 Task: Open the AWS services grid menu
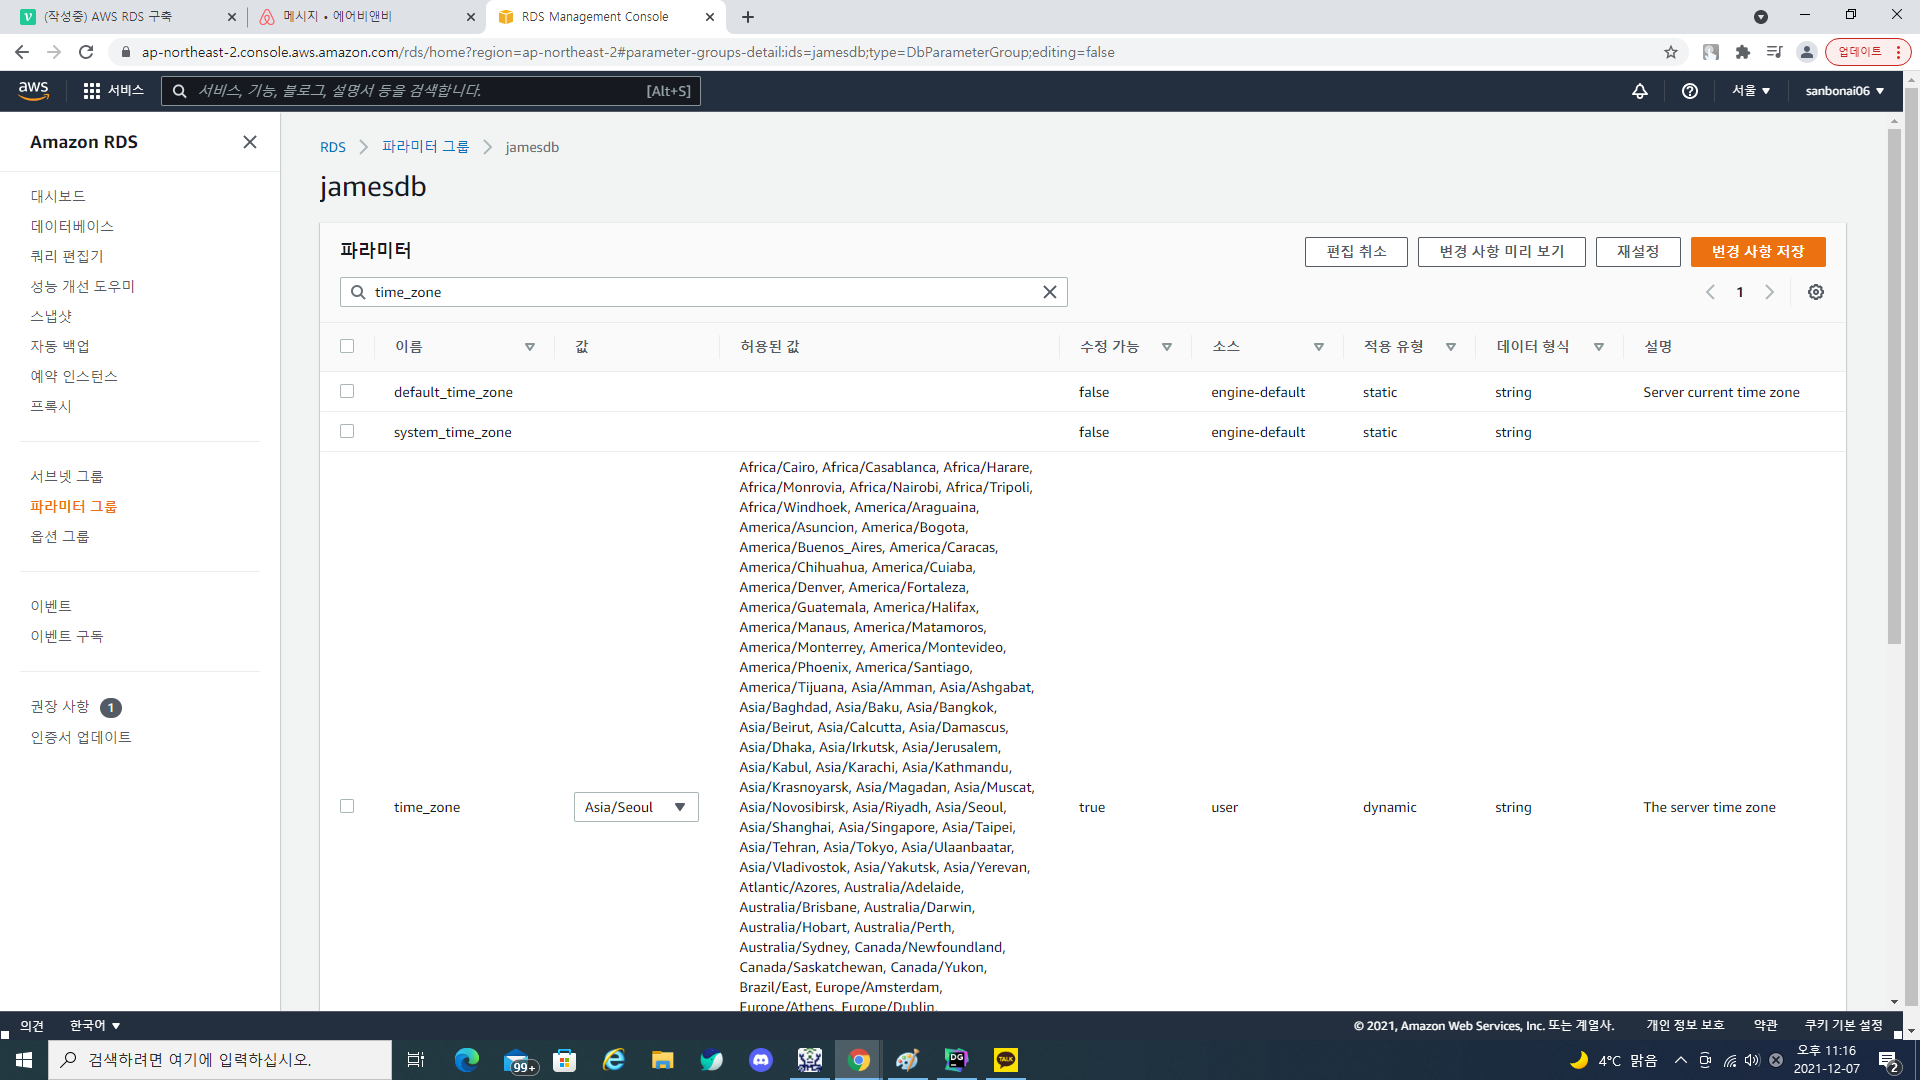[92, 91]
